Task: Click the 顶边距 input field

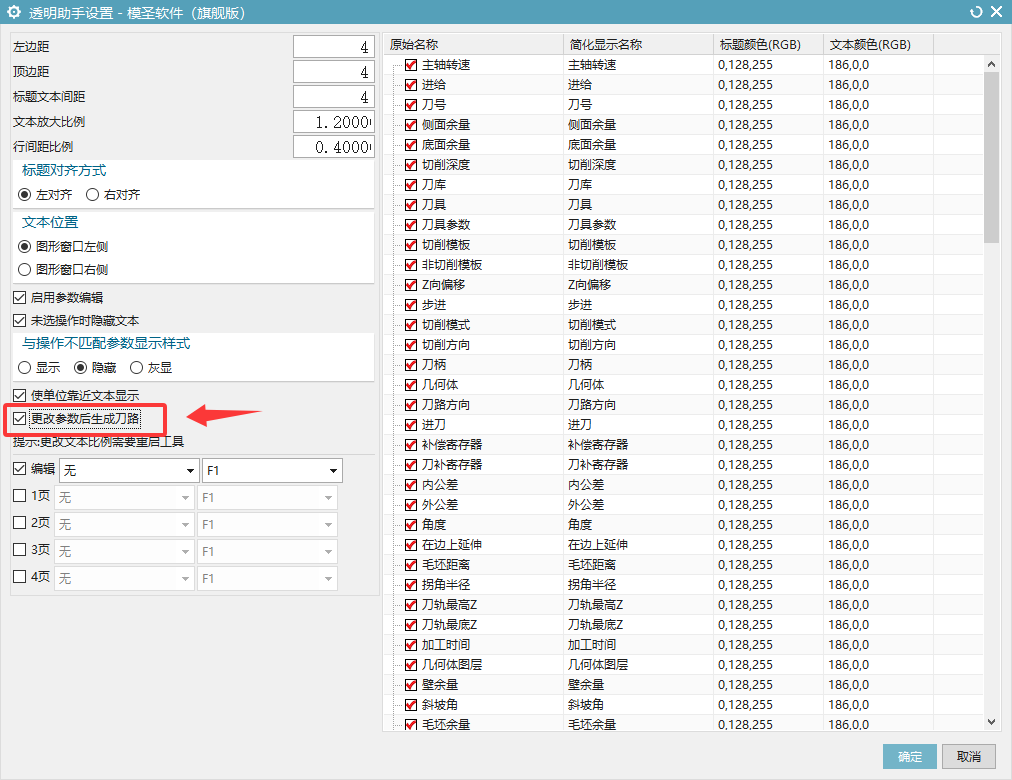Action: [x=334, y=72]
